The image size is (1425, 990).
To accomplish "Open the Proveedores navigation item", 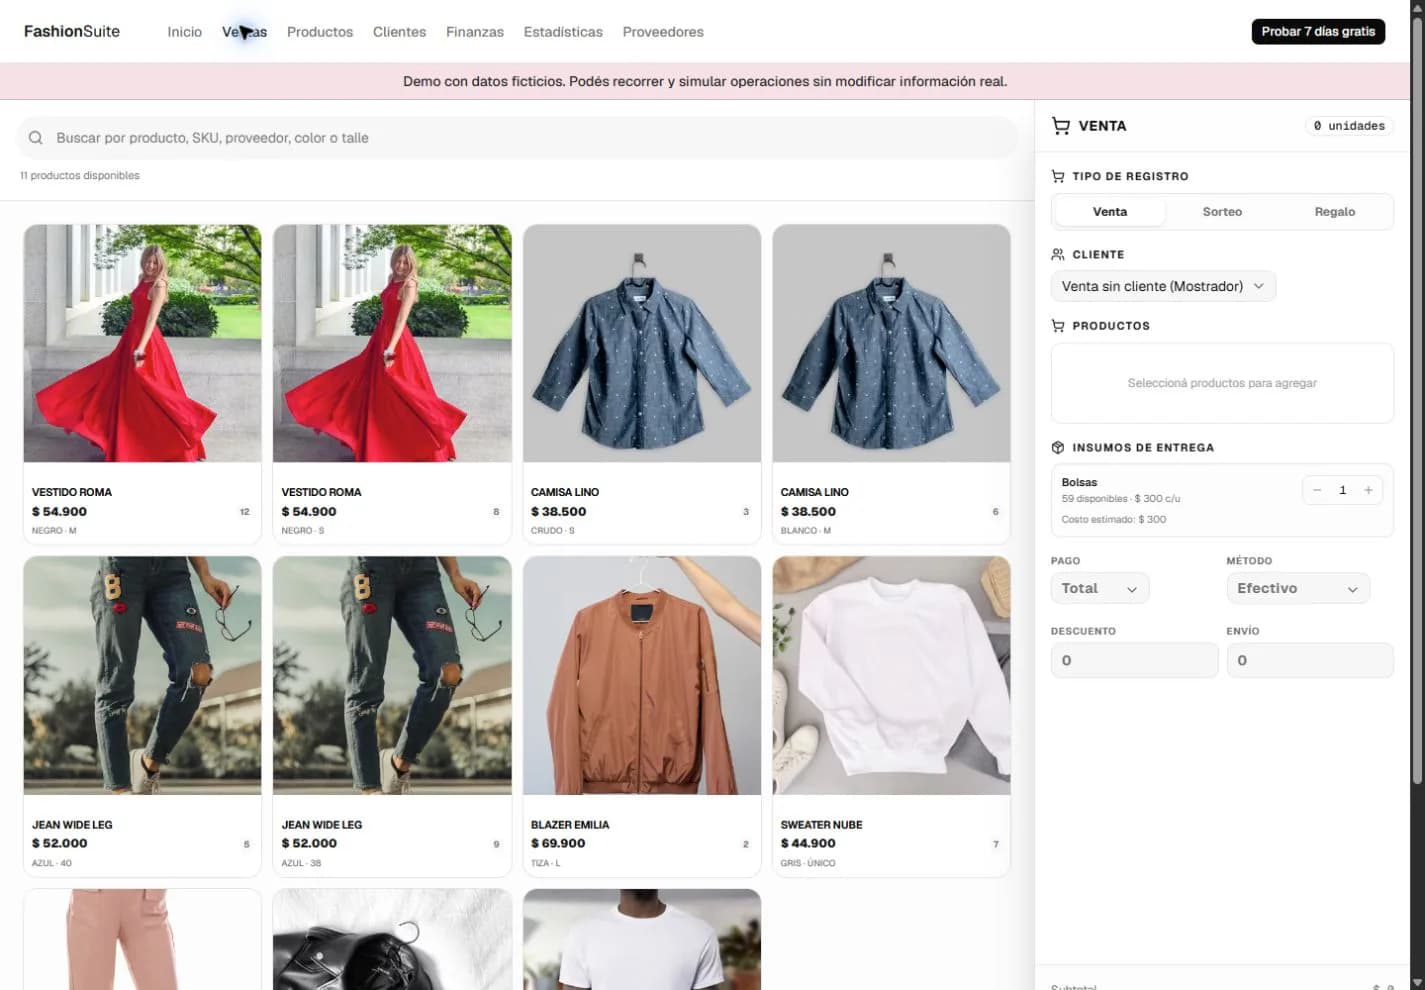I will tap(663, 32).
